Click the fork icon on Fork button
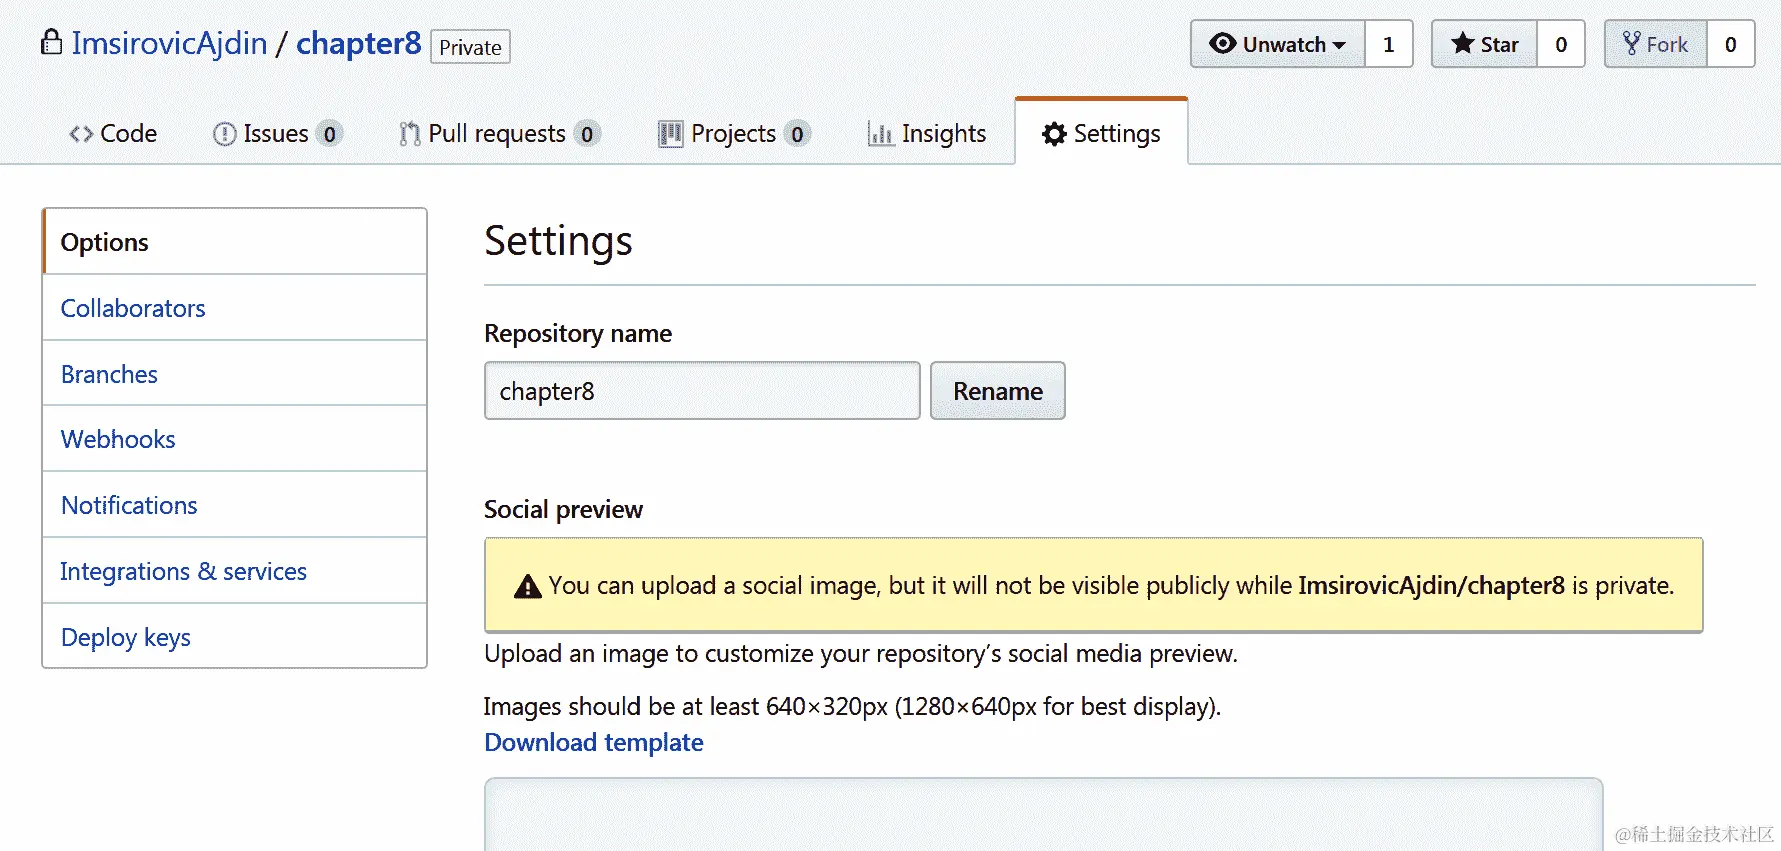The height and width of the screenshot is (851, 1781). [1631, 44]
